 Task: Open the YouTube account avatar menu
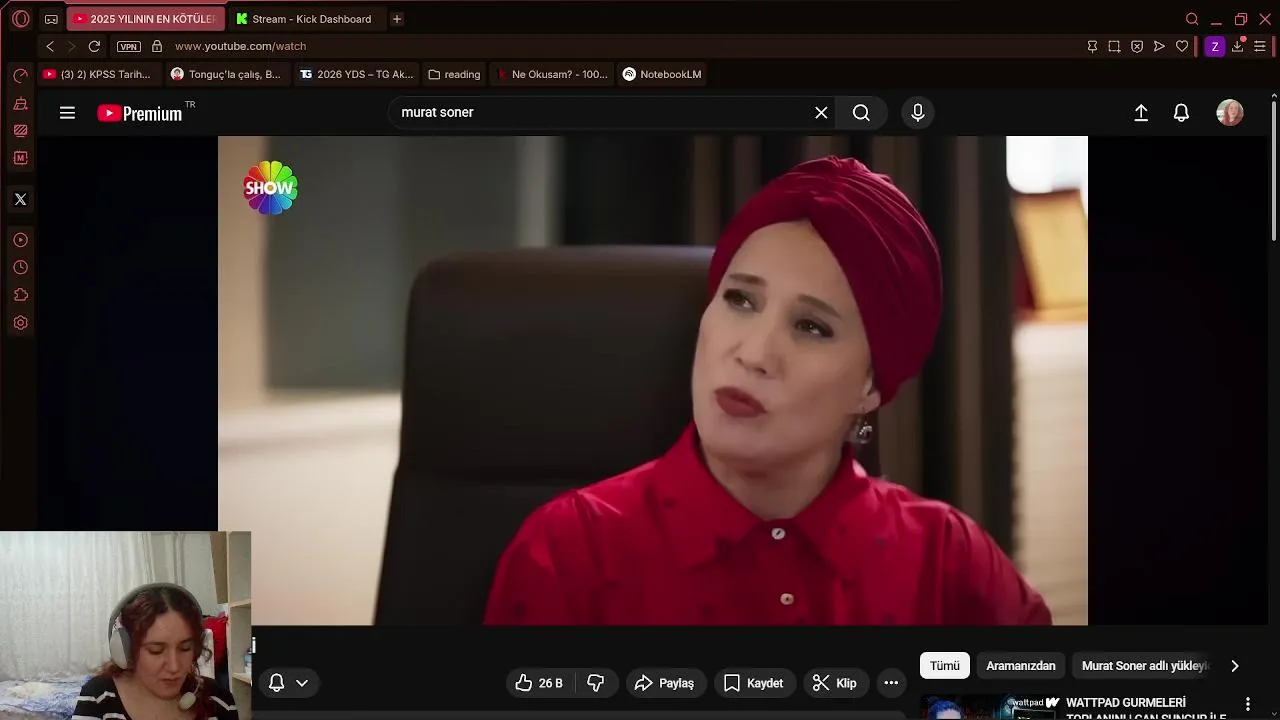click(x=1230, y=113)
